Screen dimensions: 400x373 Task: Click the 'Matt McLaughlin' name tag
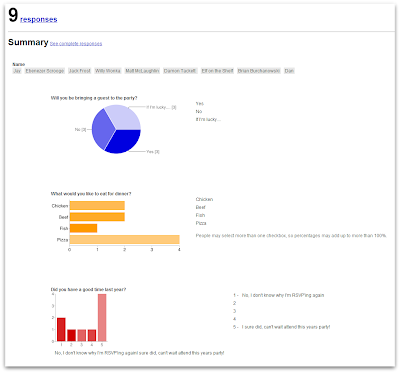tap(142, 71)
